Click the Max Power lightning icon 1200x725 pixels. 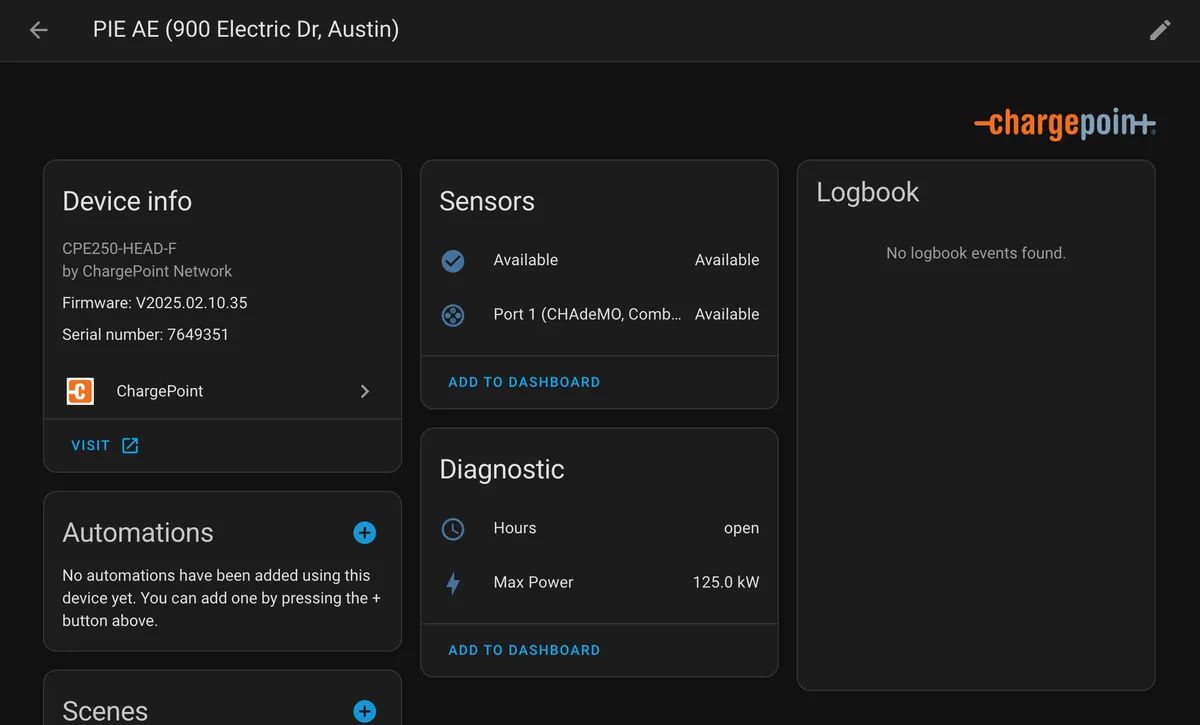[x=453, y=583]
